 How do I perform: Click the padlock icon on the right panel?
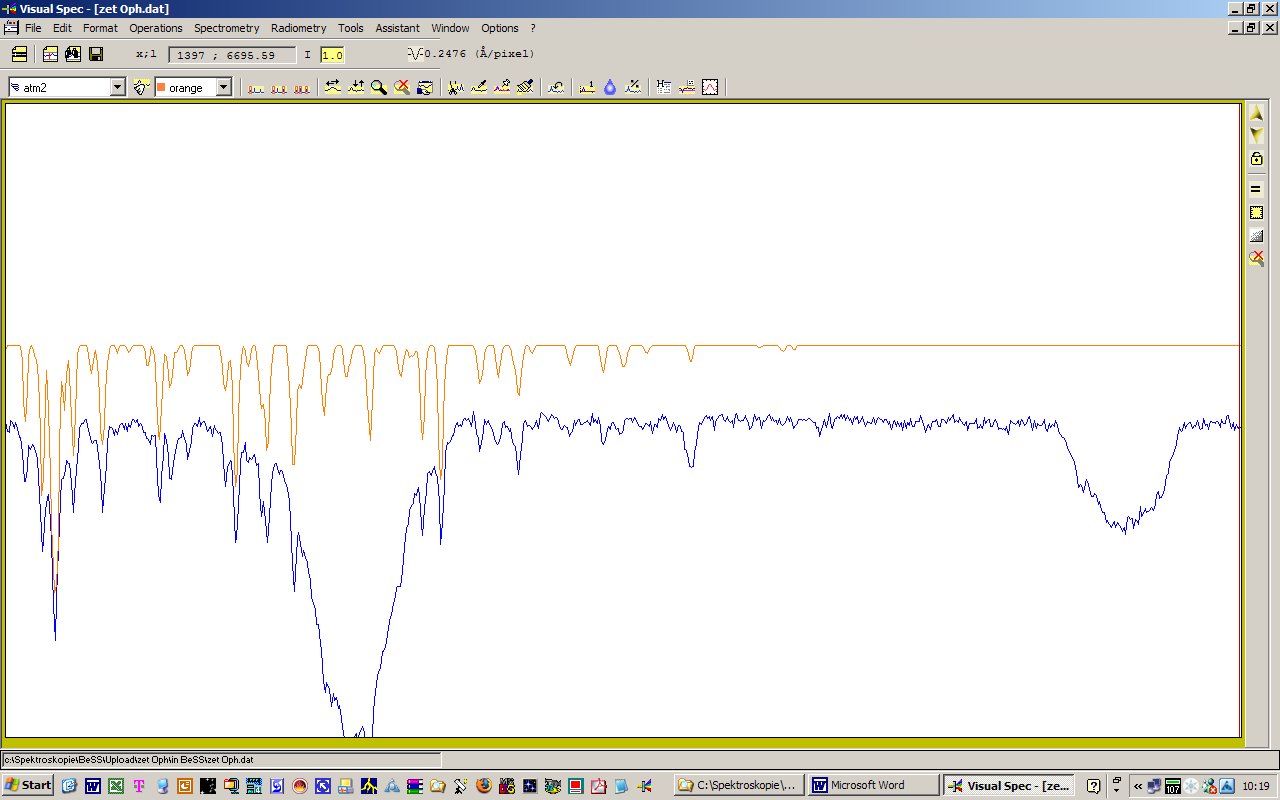point(1256,157)
